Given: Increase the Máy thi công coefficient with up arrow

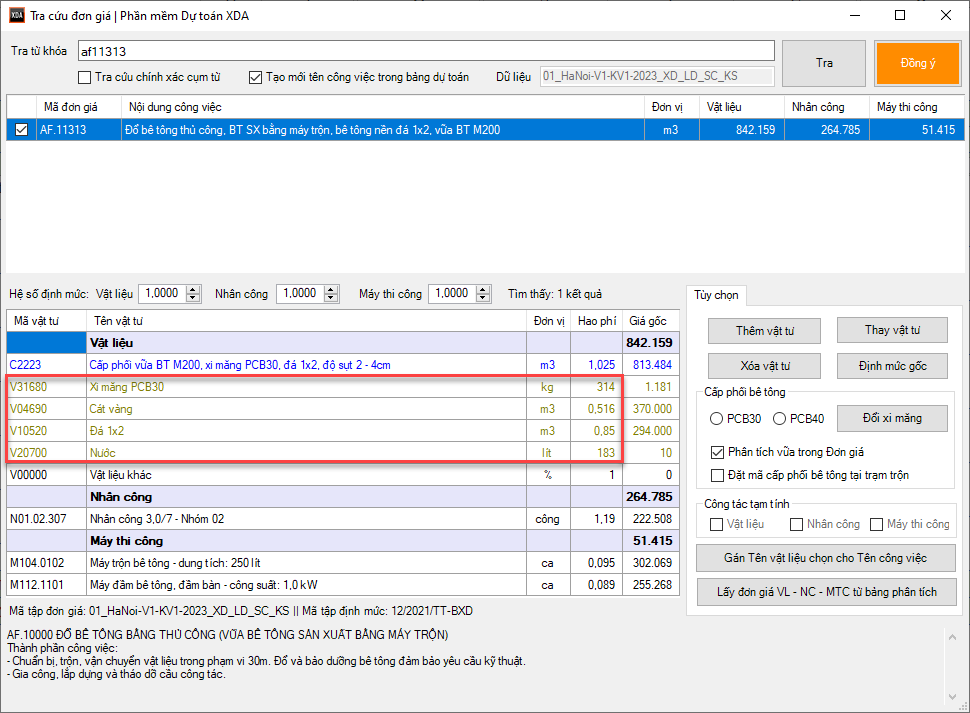Looking at the screenshot, I should pyautogui.click(x=483, y=289).
